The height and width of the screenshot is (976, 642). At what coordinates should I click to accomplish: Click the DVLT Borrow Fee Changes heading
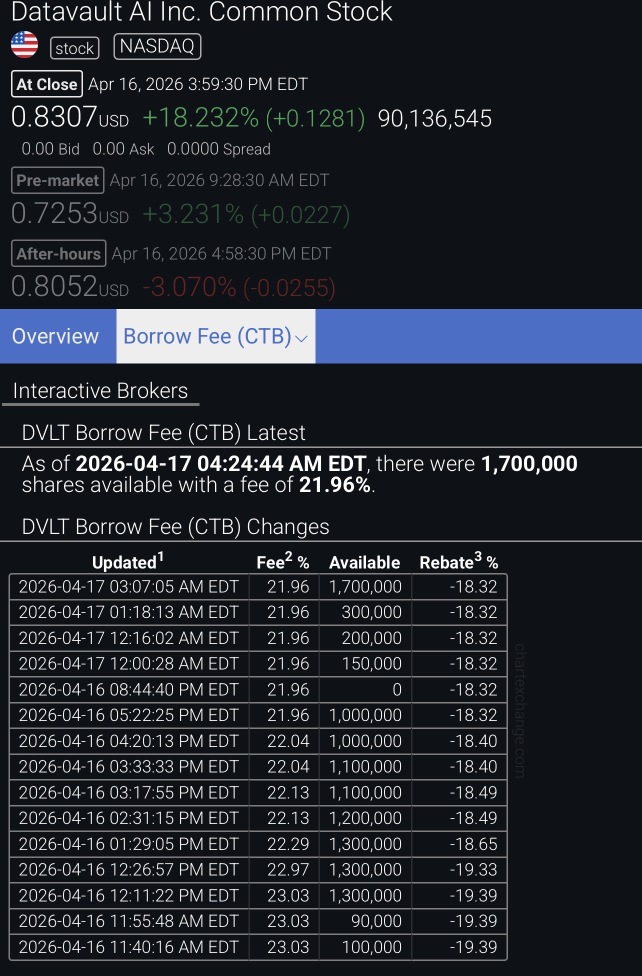click(175, 527)
